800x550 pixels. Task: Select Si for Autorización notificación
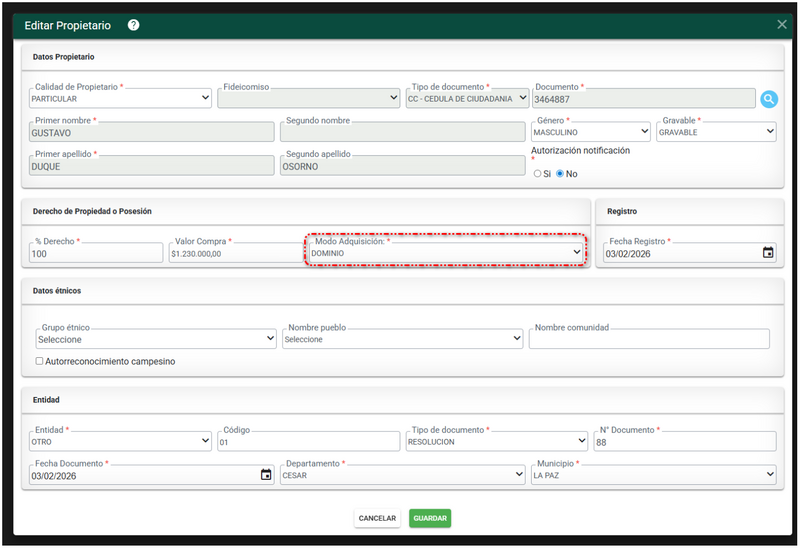click(x=537, y=174)
